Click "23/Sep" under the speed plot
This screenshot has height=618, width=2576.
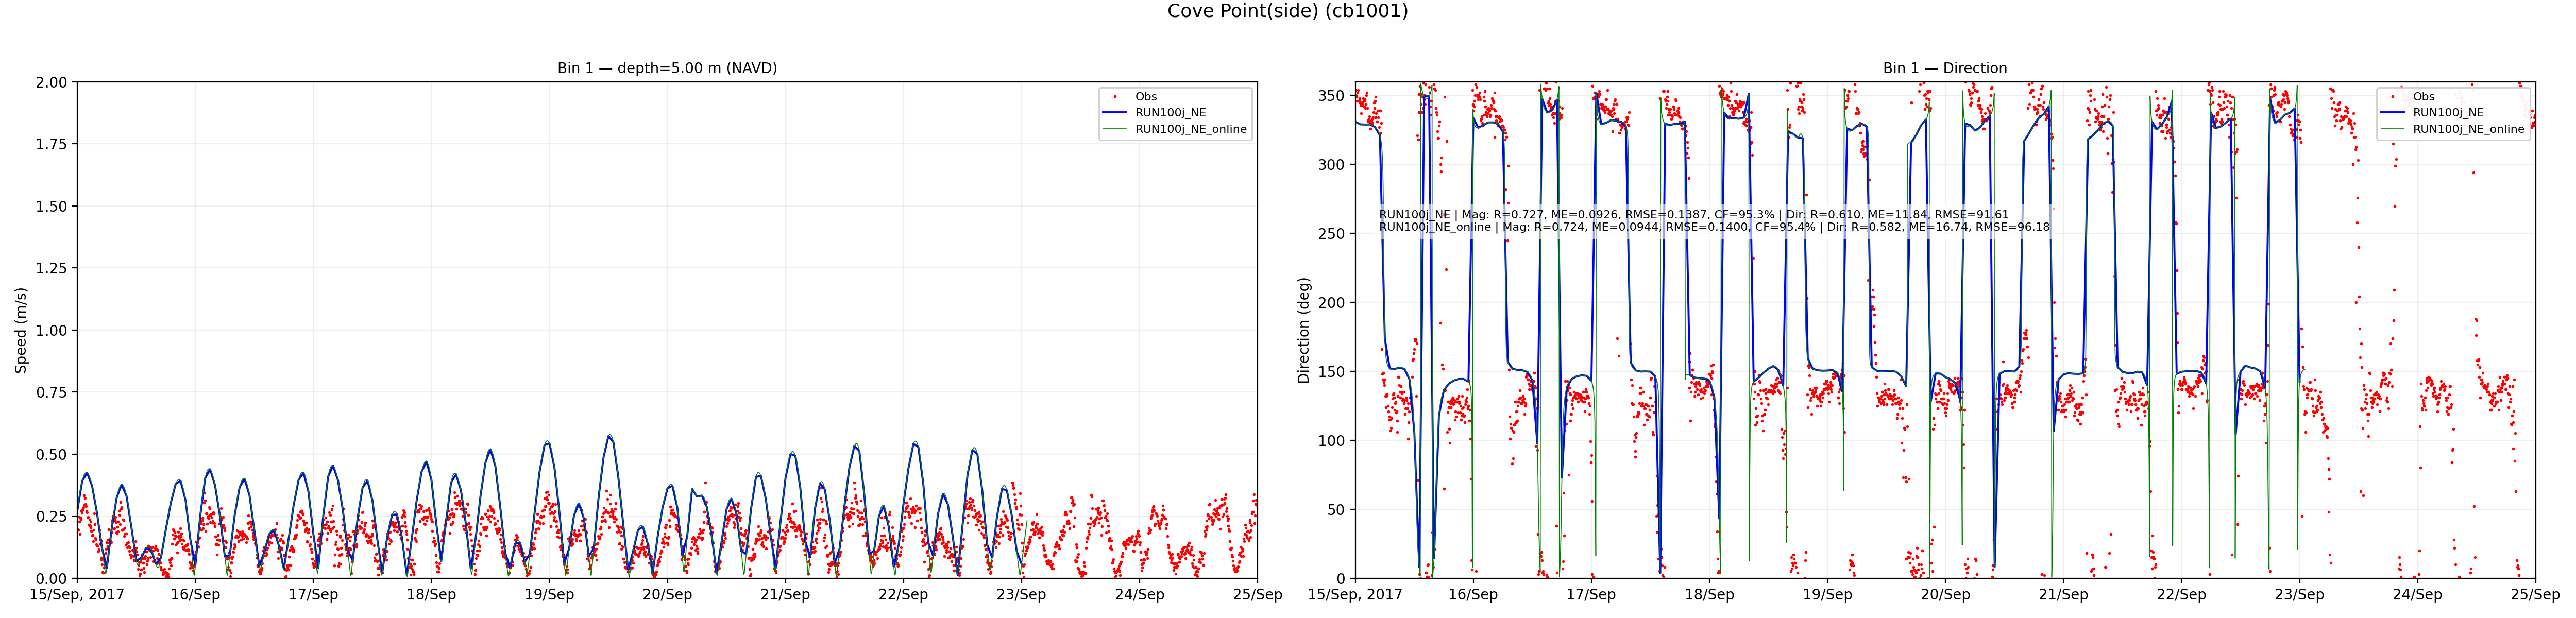(x=1021, y=595)
